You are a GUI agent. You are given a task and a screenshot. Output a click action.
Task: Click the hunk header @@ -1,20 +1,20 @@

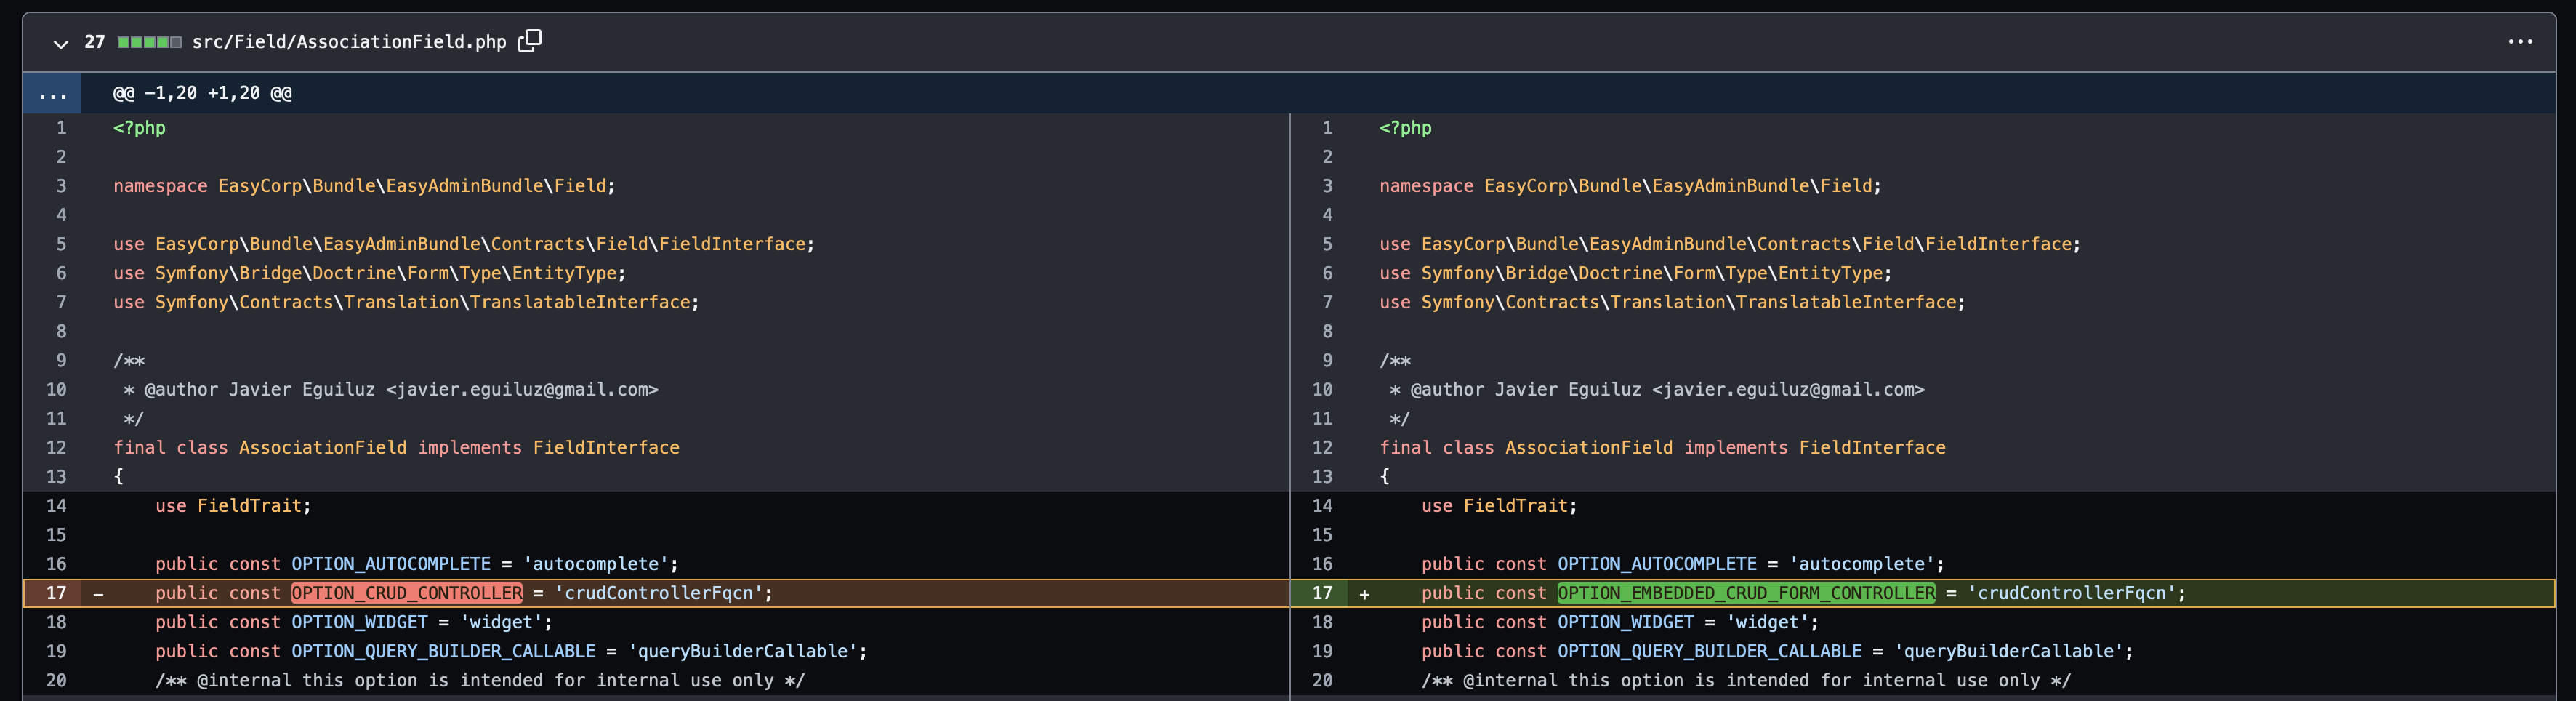pos(200,93)
